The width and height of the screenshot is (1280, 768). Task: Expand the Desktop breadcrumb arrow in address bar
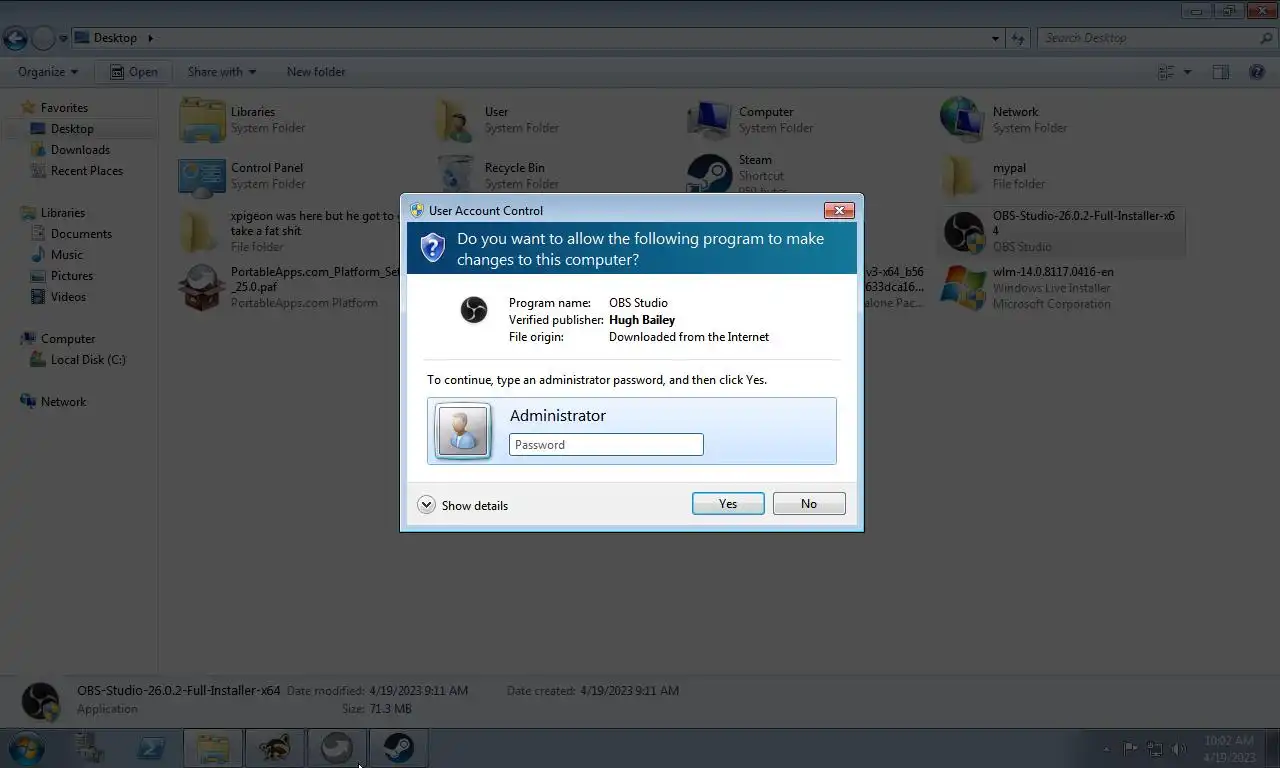click(151, 38)
